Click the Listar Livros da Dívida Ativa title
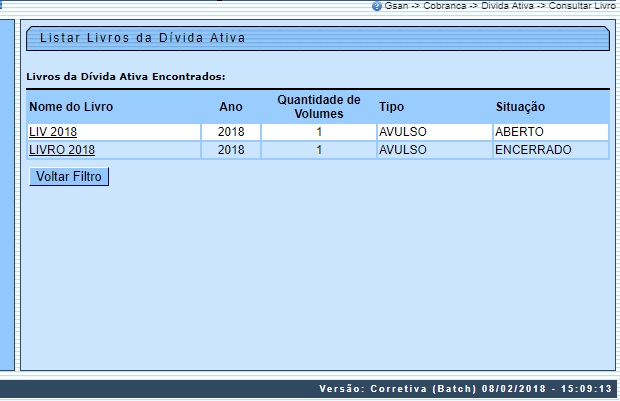620x401 pixels. coord(142,38)
